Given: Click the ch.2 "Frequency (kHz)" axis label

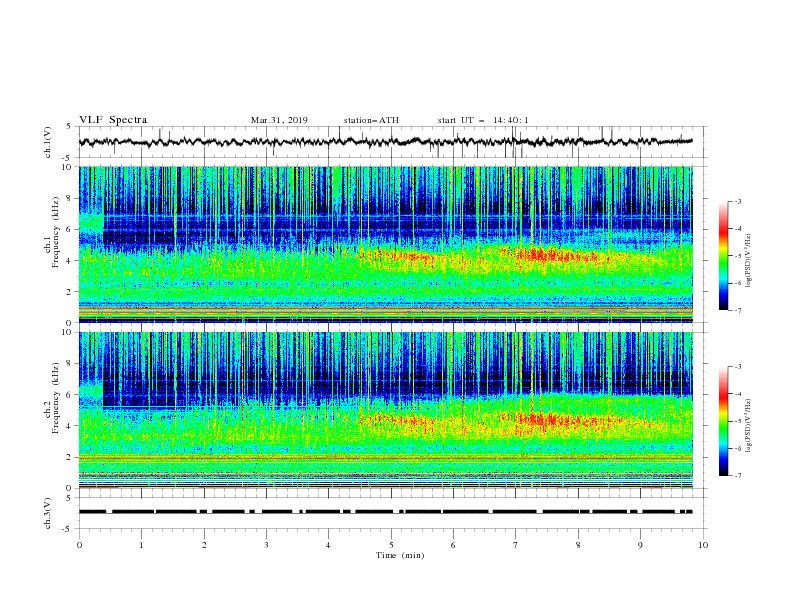Looking at the screenshot, I should [55, 398].
